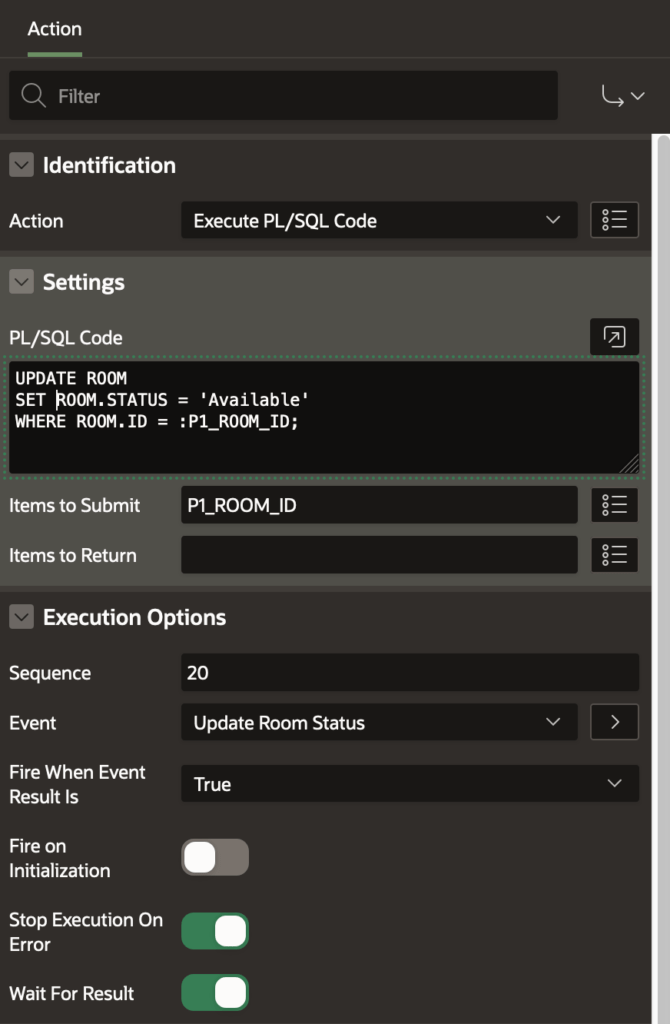This screenshot has width=670, height=1024.
Task: Open Fire When Event Result Is dropdown
Action: point(410,784)
